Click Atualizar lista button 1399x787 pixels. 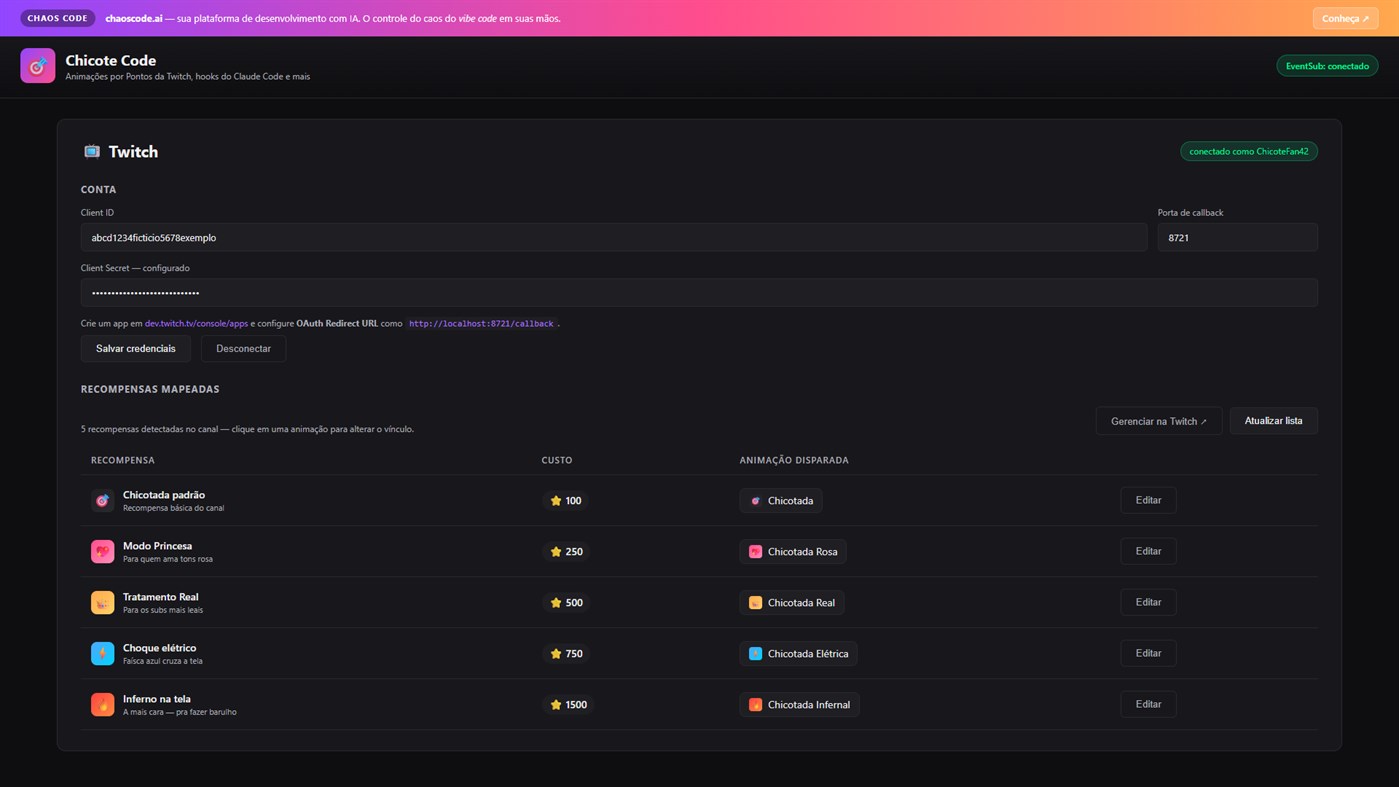[1273, 421]
